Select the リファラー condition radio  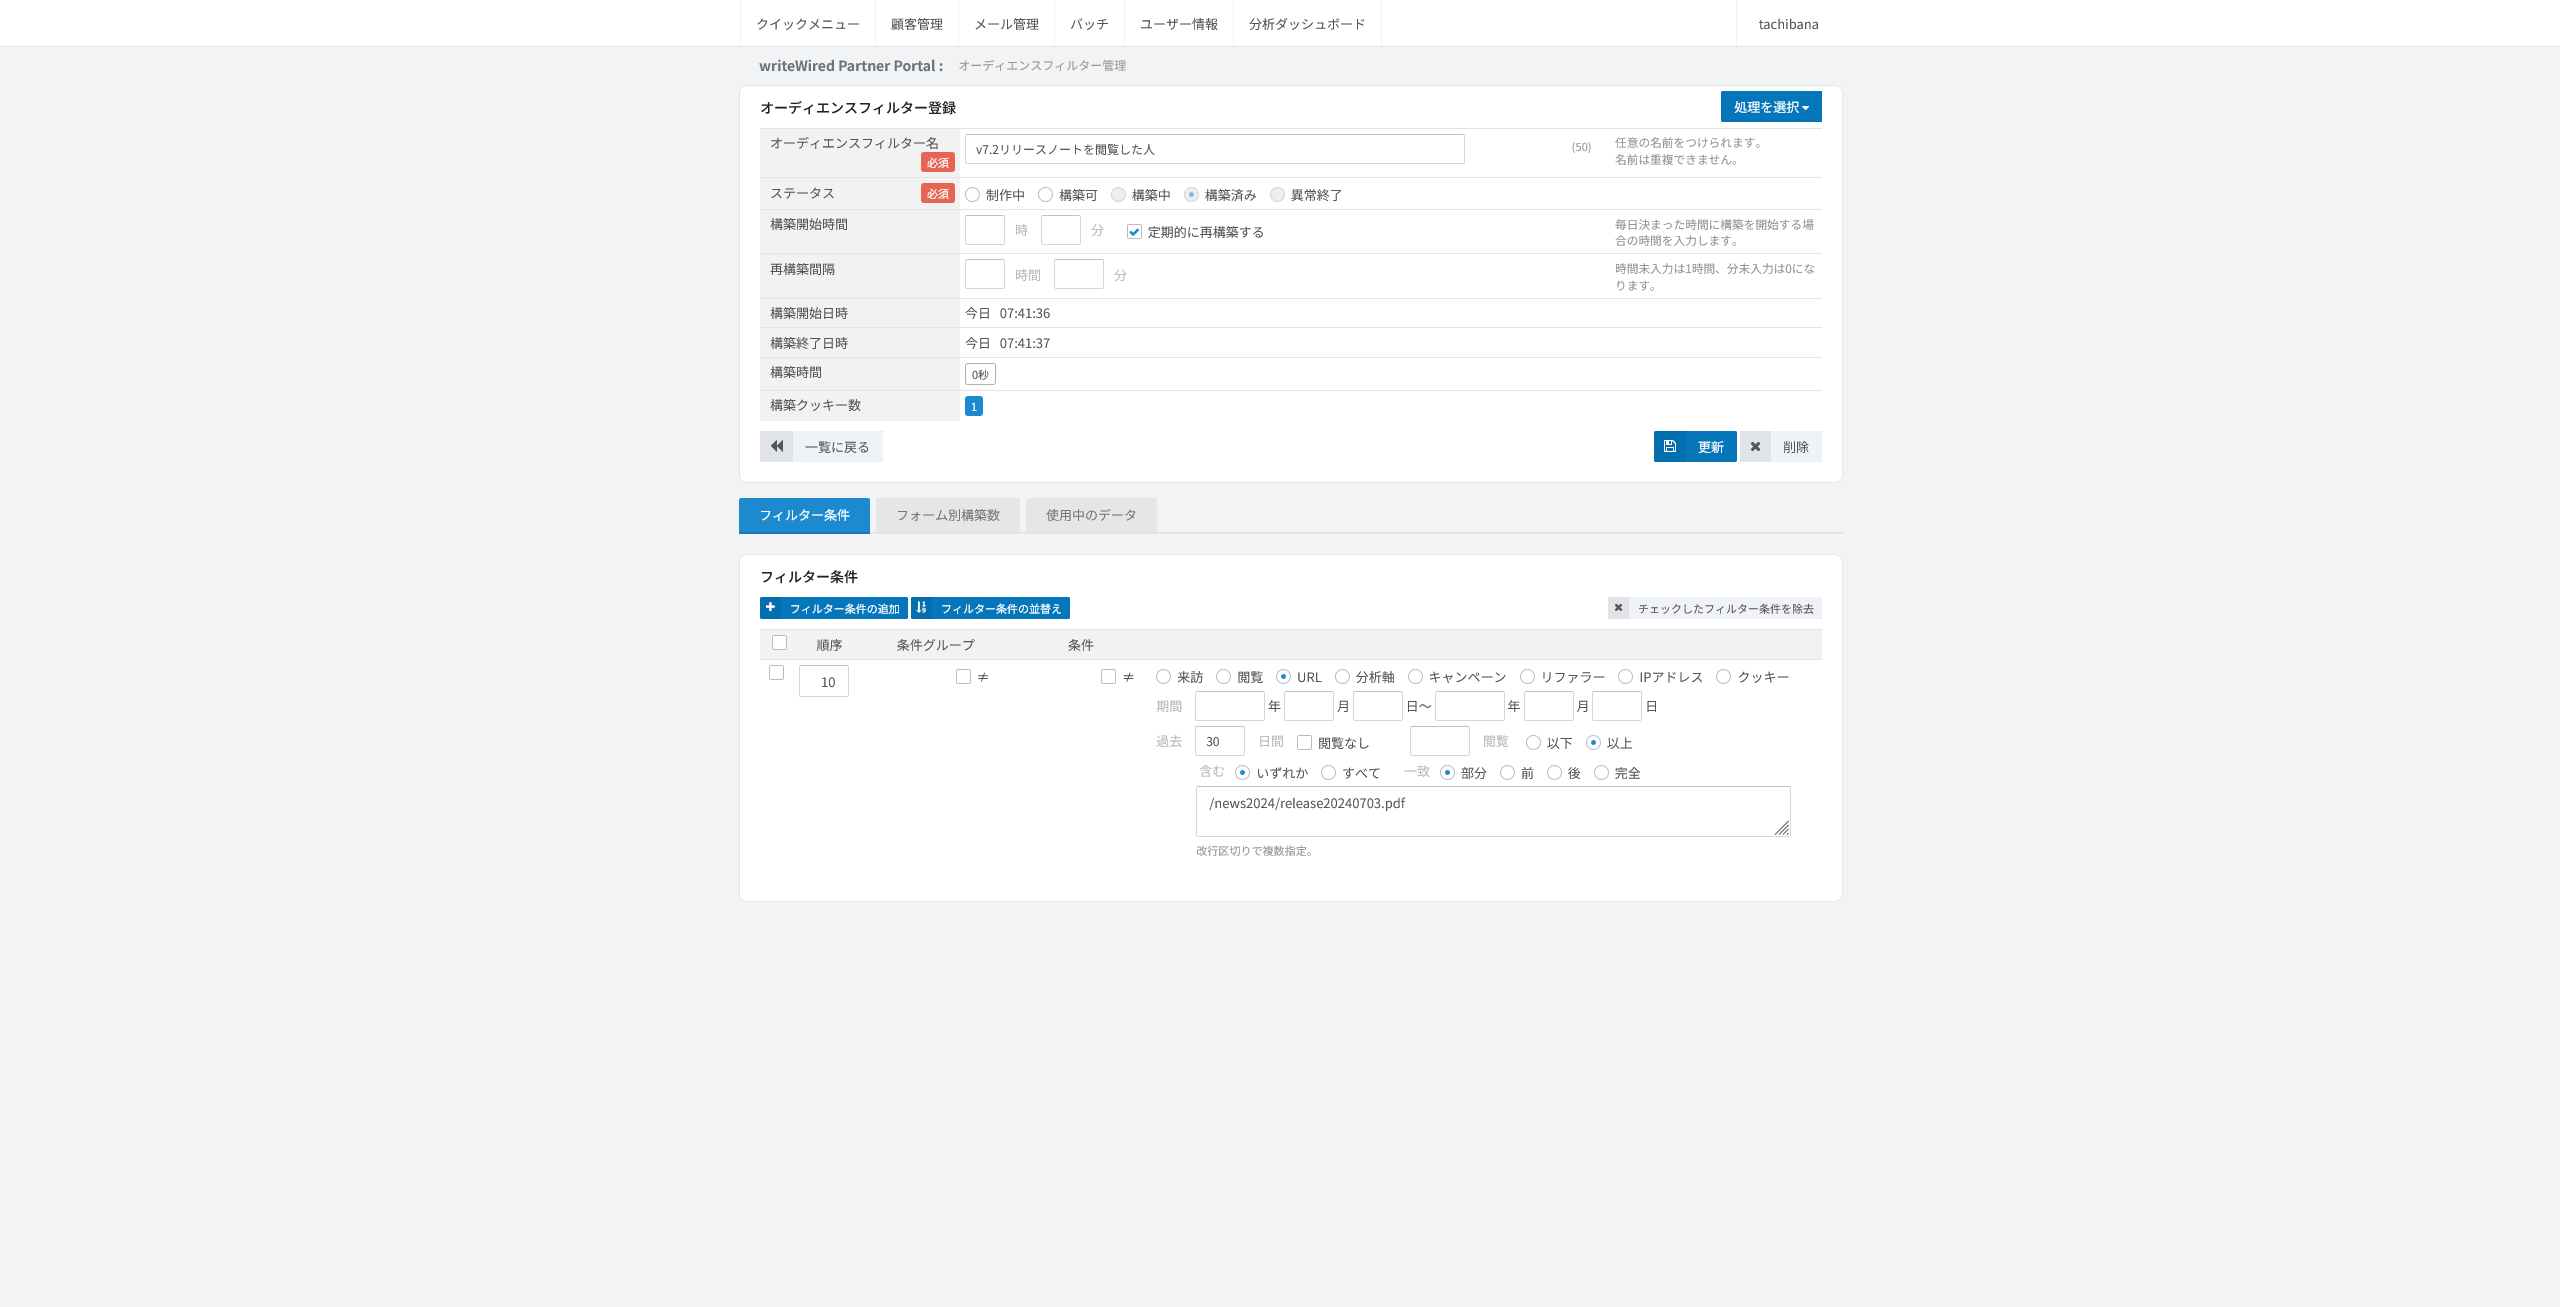click(x=1527, y=677)
